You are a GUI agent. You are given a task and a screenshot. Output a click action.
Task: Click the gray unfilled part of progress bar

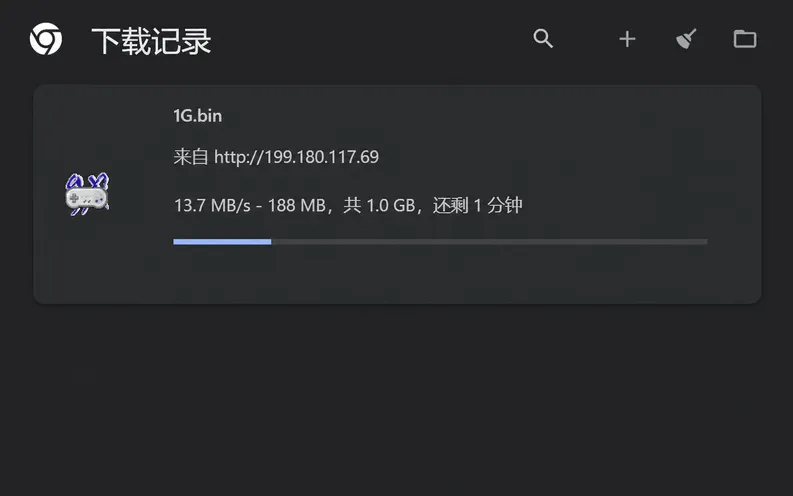[x=489, y=242]
